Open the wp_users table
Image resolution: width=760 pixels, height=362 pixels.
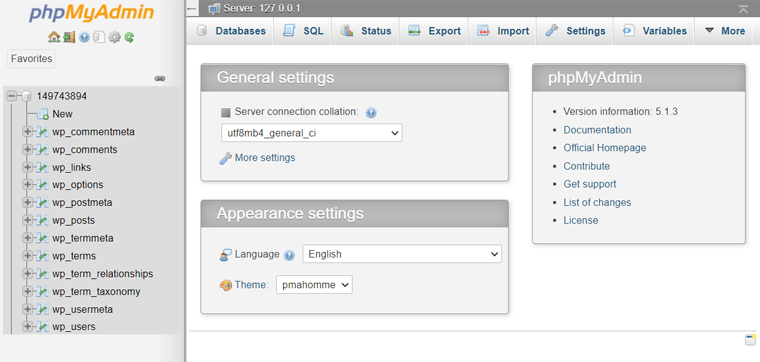click(x=74, y=327)
